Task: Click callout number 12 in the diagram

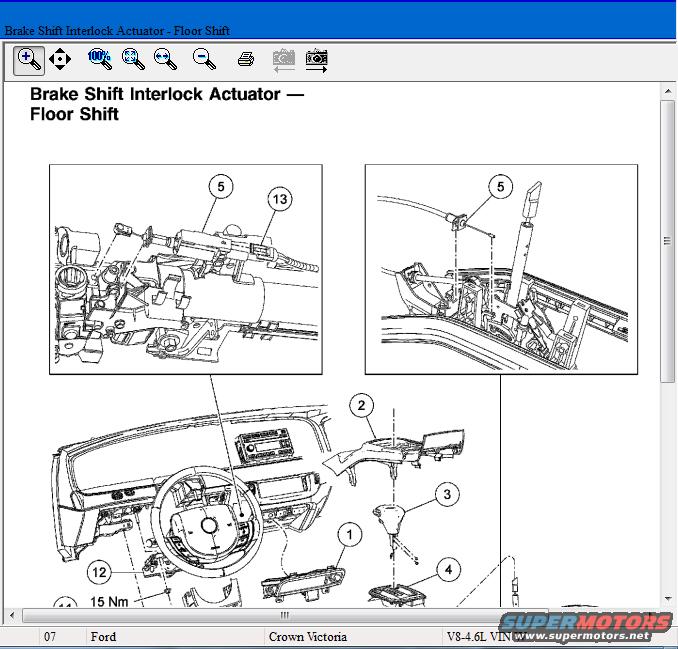Action: [97, 573]
